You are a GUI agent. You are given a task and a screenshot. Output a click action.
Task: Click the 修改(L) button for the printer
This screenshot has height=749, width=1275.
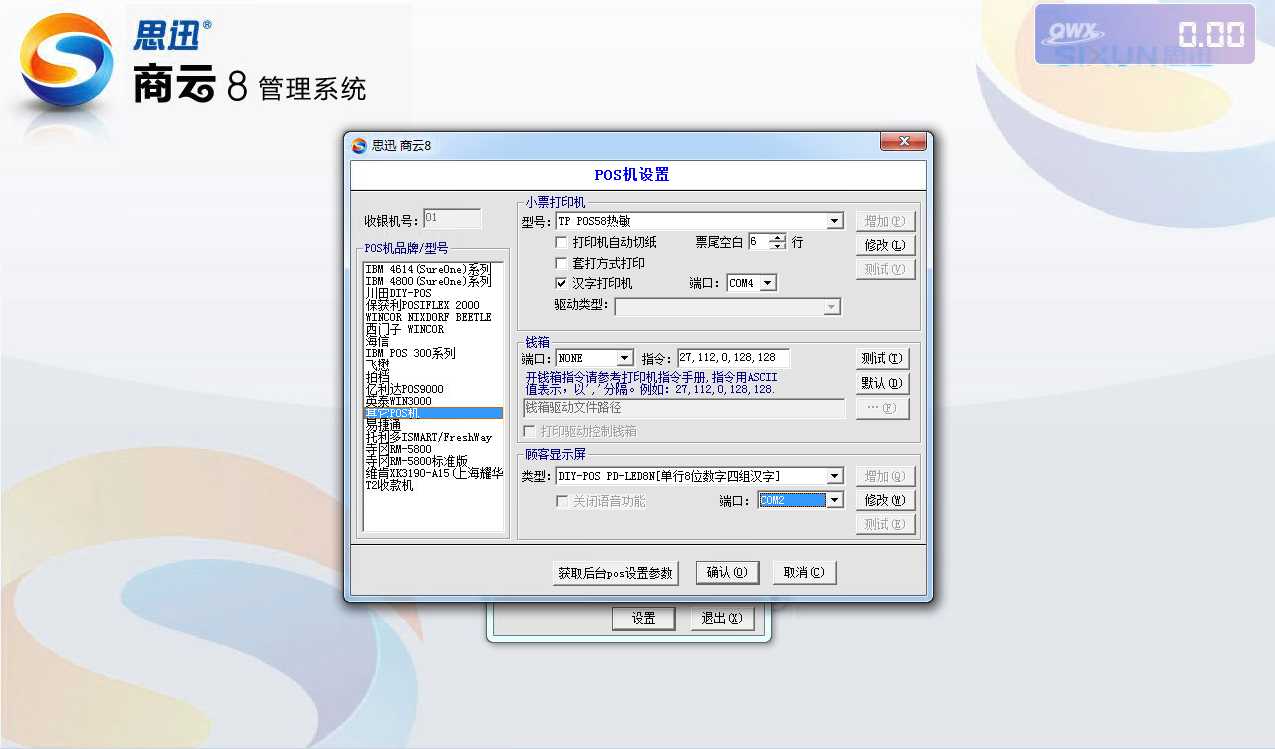coord(885,245)
